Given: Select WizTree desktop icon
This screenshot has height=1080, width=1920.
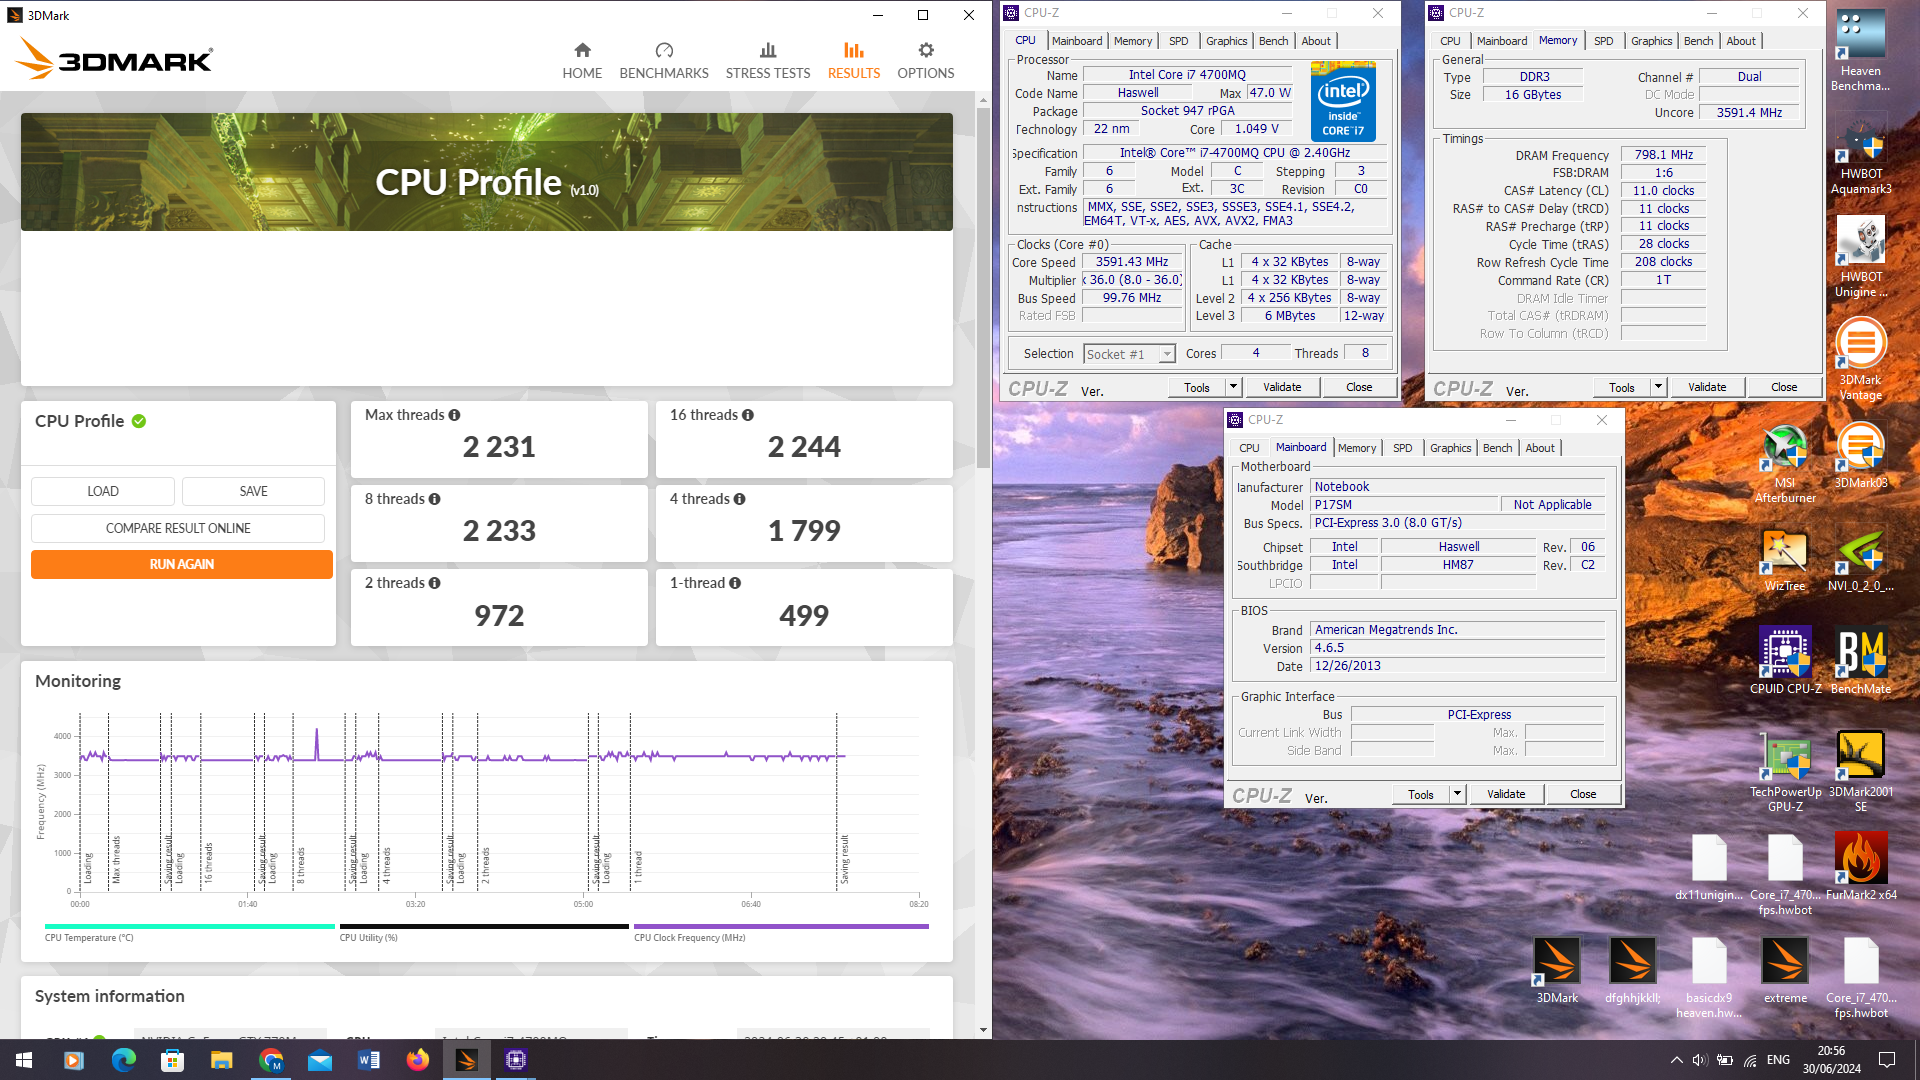Looking at the screenshot, I should pos(1785,560).
